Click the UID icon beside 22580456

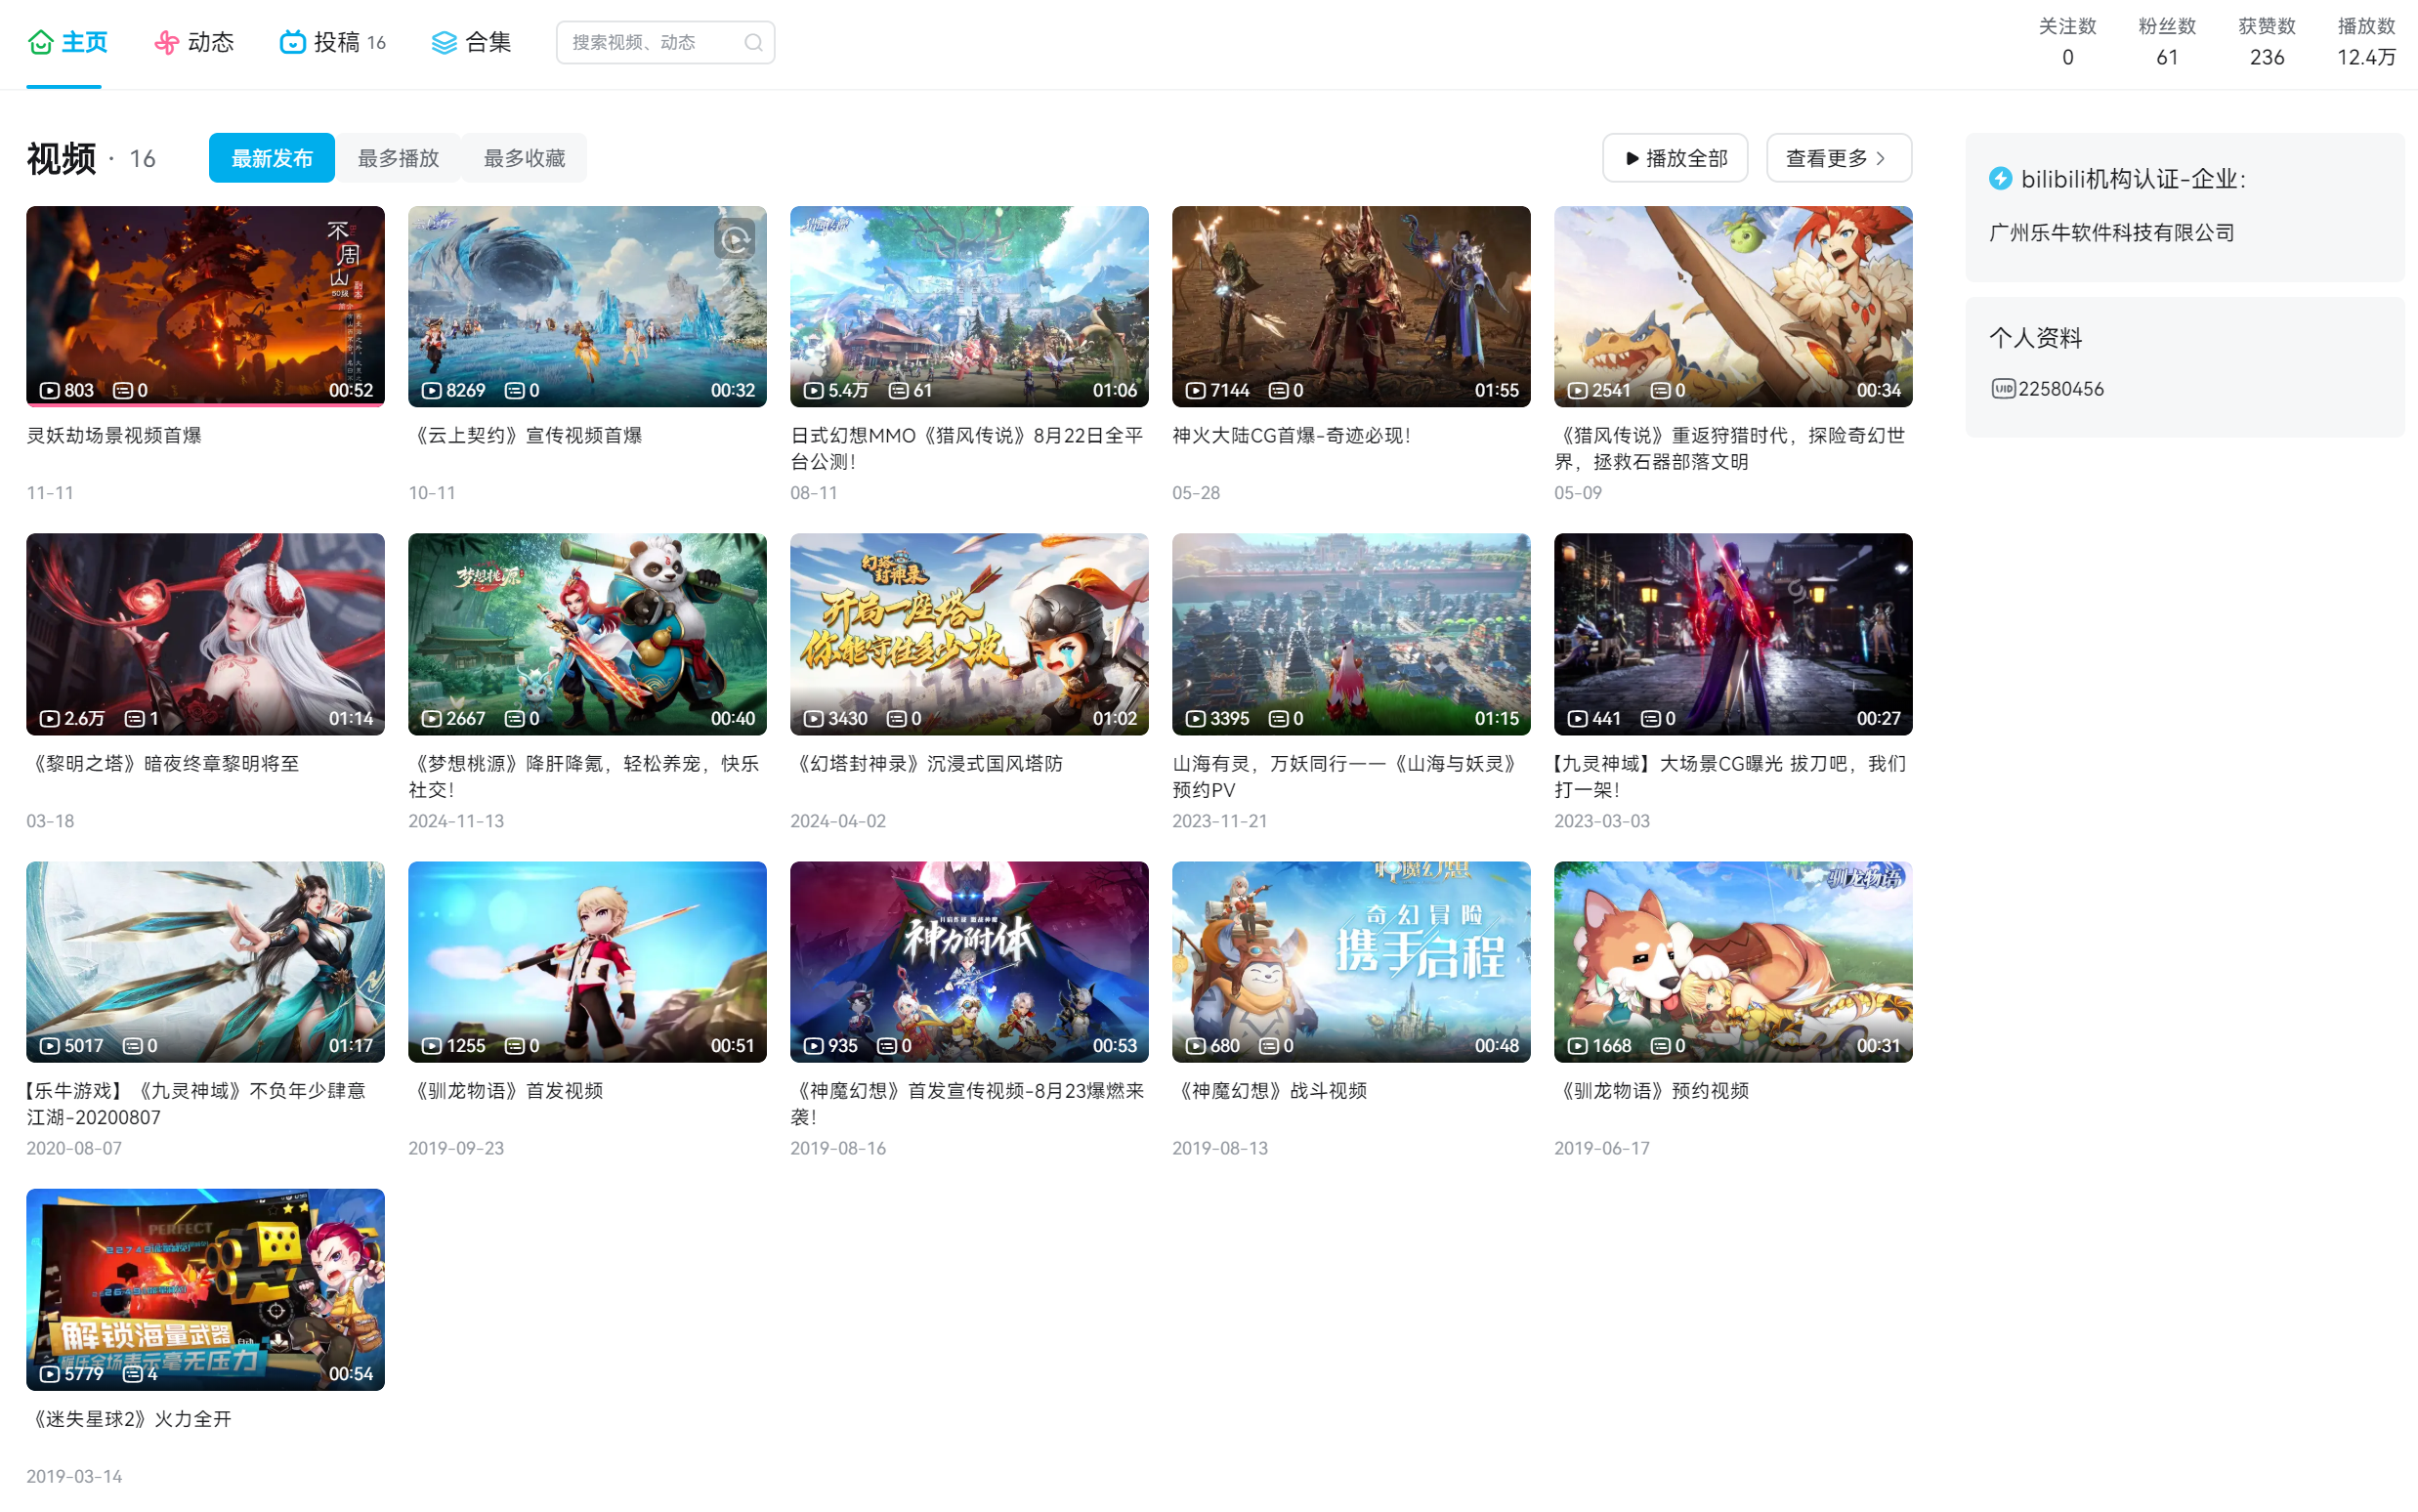tap(2002, 389)
